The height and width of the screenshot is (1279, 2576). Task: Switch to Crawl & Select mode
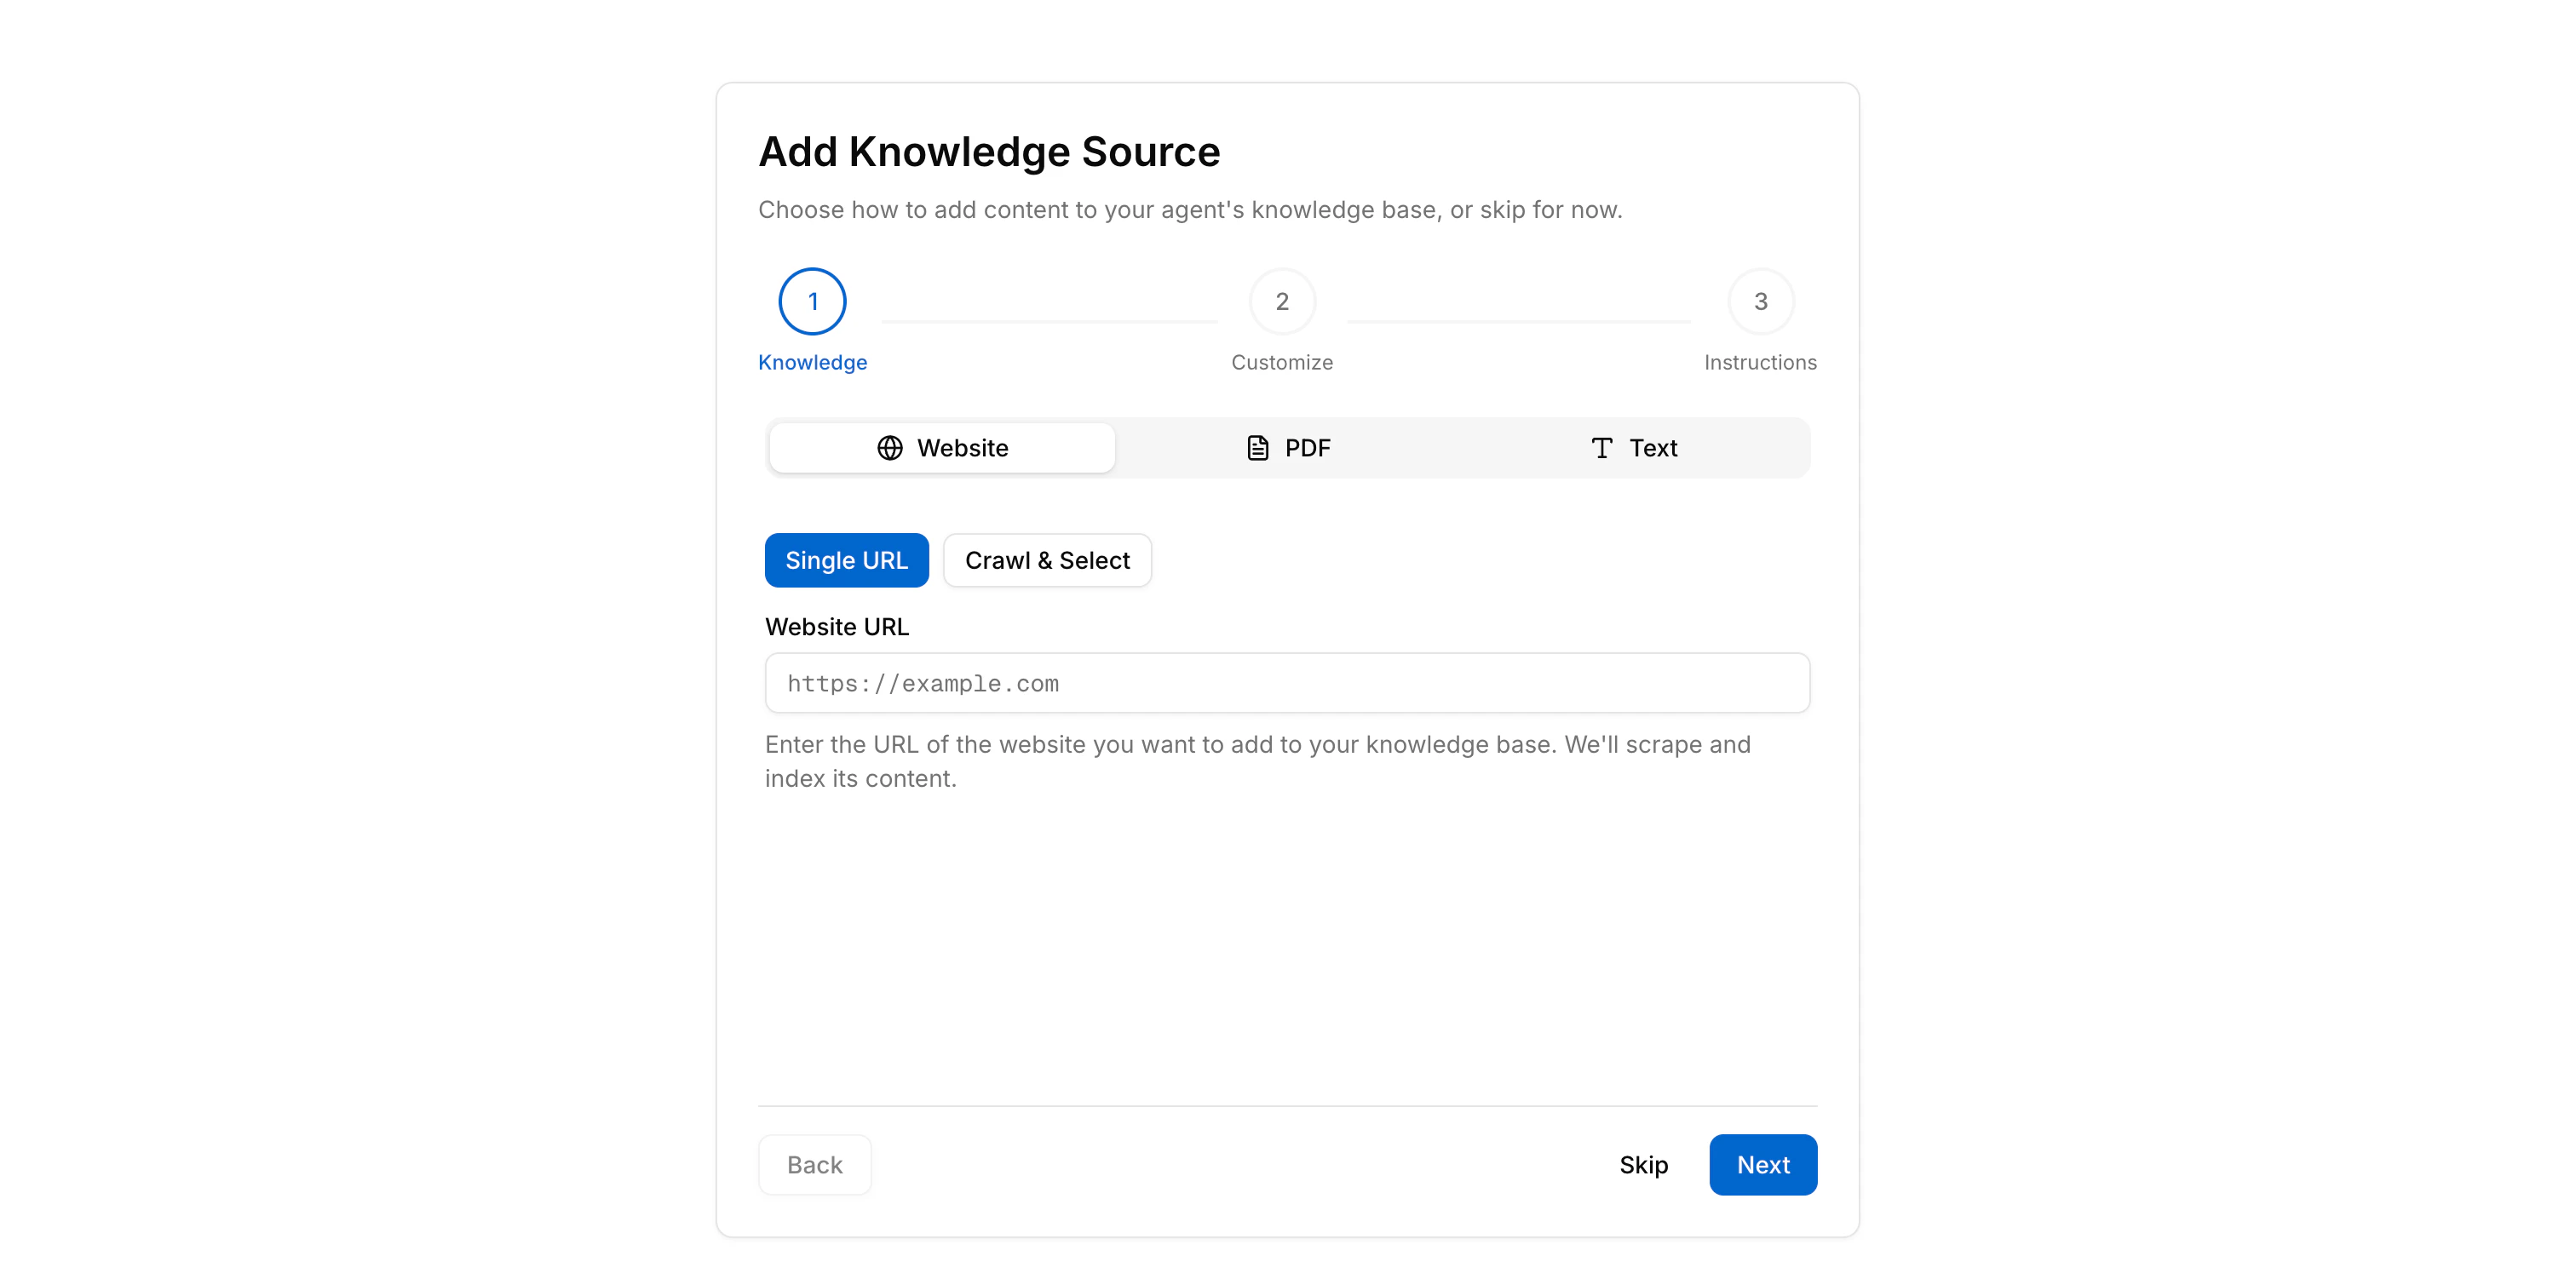click(x=1047, y=560)
